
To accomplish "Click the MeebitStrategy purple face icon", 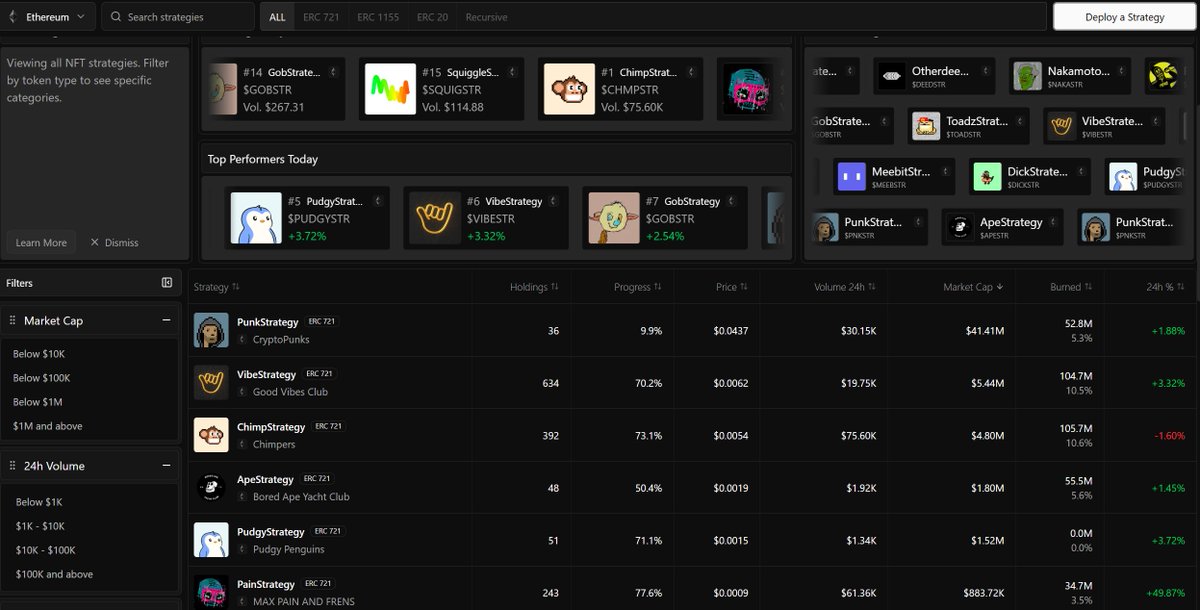I will (851, 176).
